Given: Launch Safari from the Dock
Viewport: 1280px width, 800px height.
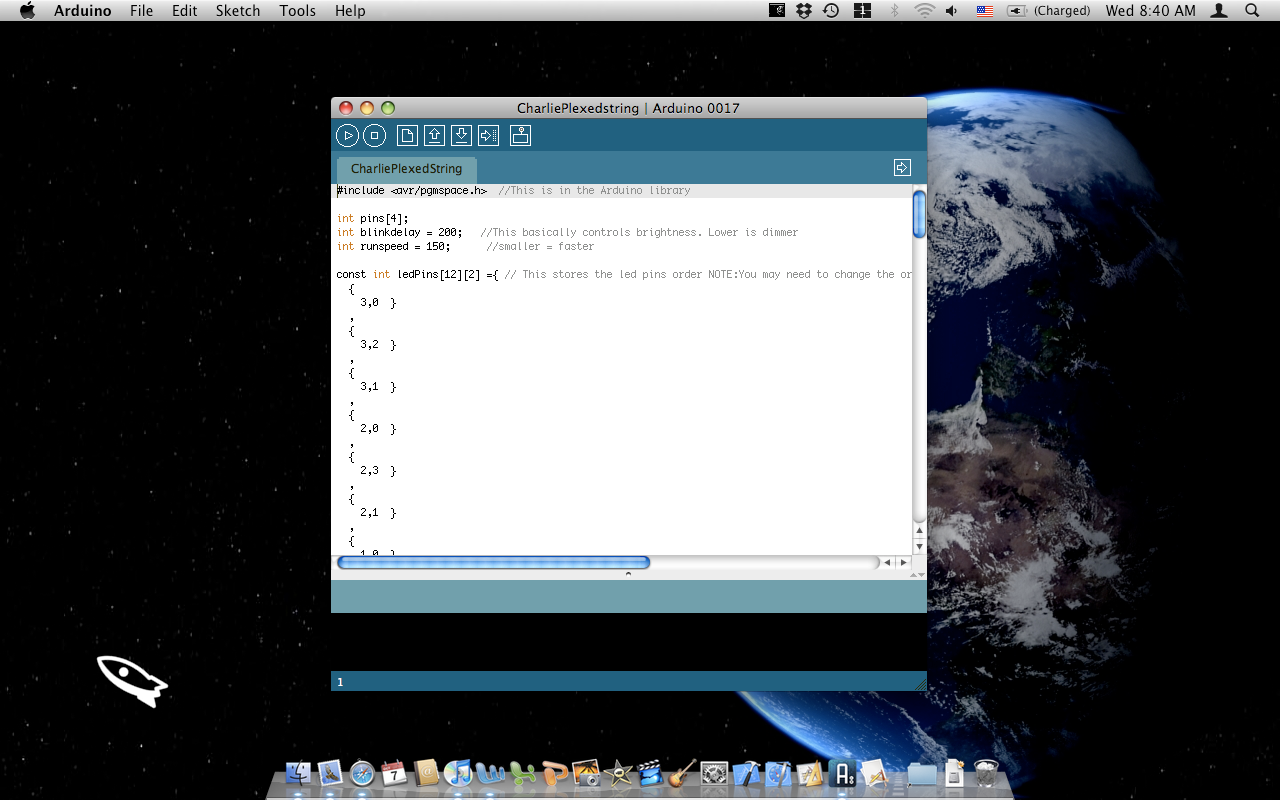Looking at the screenshot, I should click(x=363, y=773).
